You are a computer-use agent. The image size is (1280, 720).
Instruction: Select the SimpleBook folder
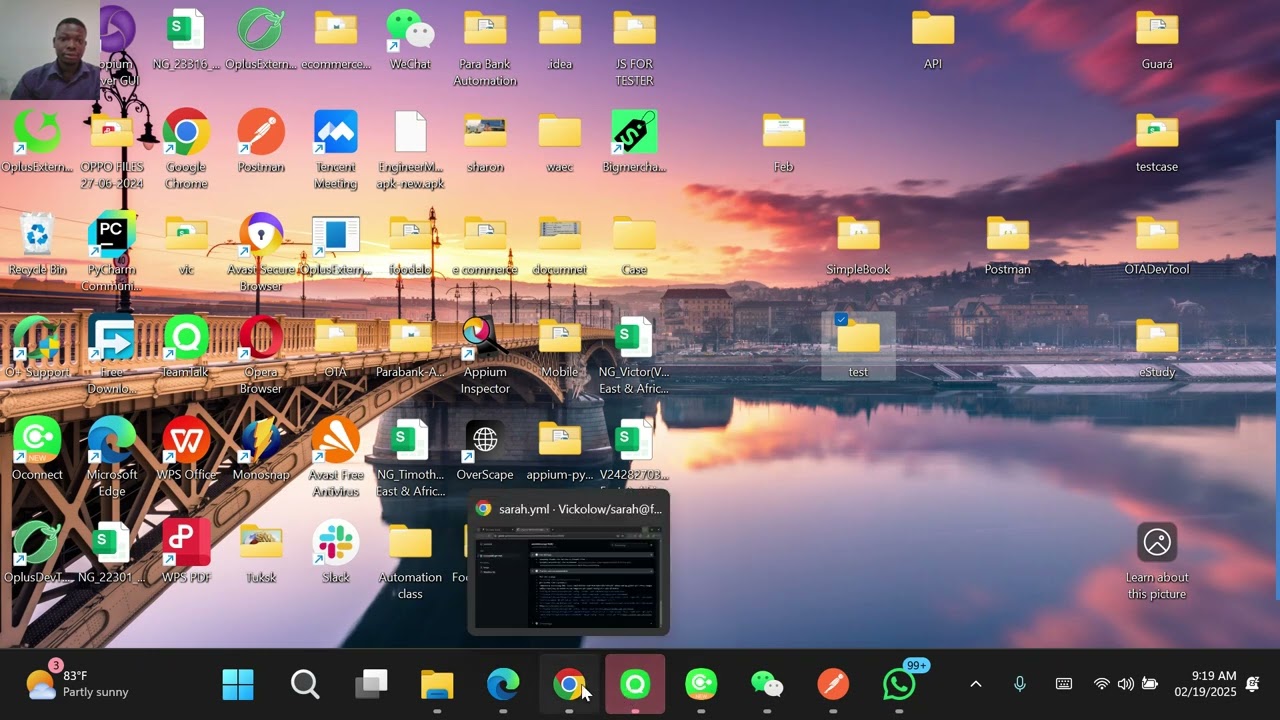point(858,243)
